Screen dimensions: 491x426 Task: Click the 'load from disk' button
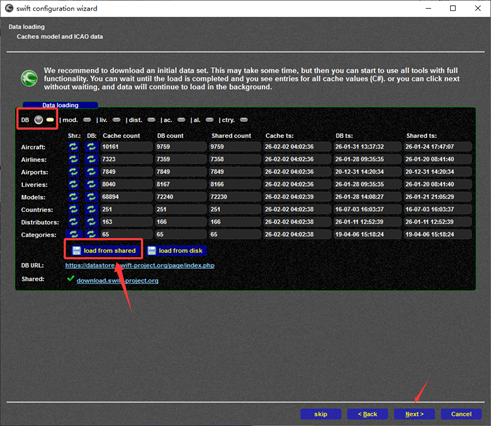point(176,250)
